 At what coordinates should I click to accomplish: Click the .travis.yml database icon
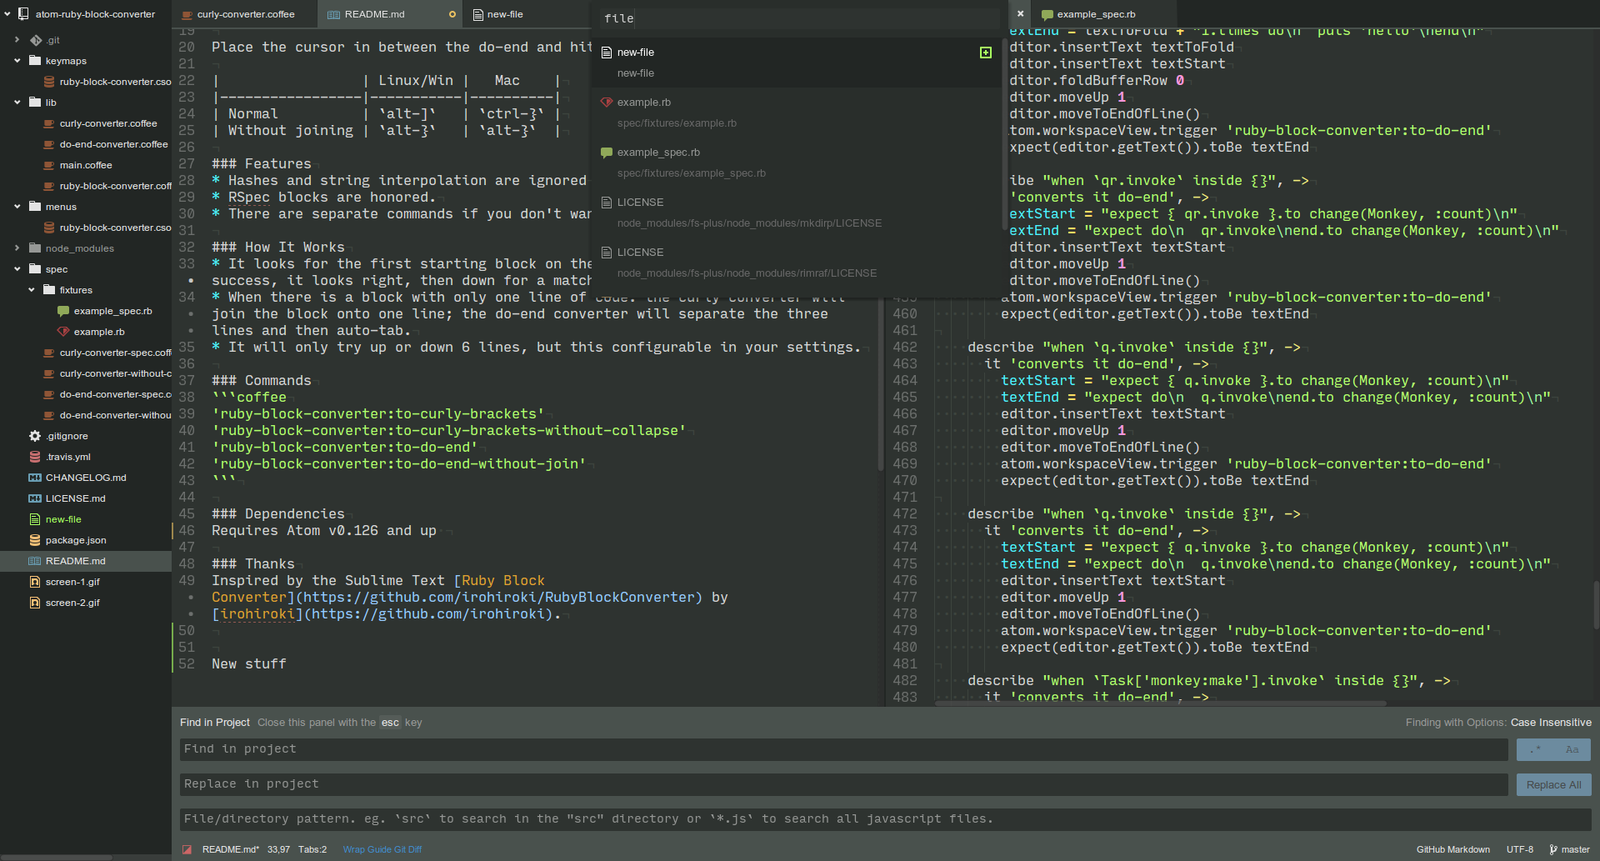point(35,457)
